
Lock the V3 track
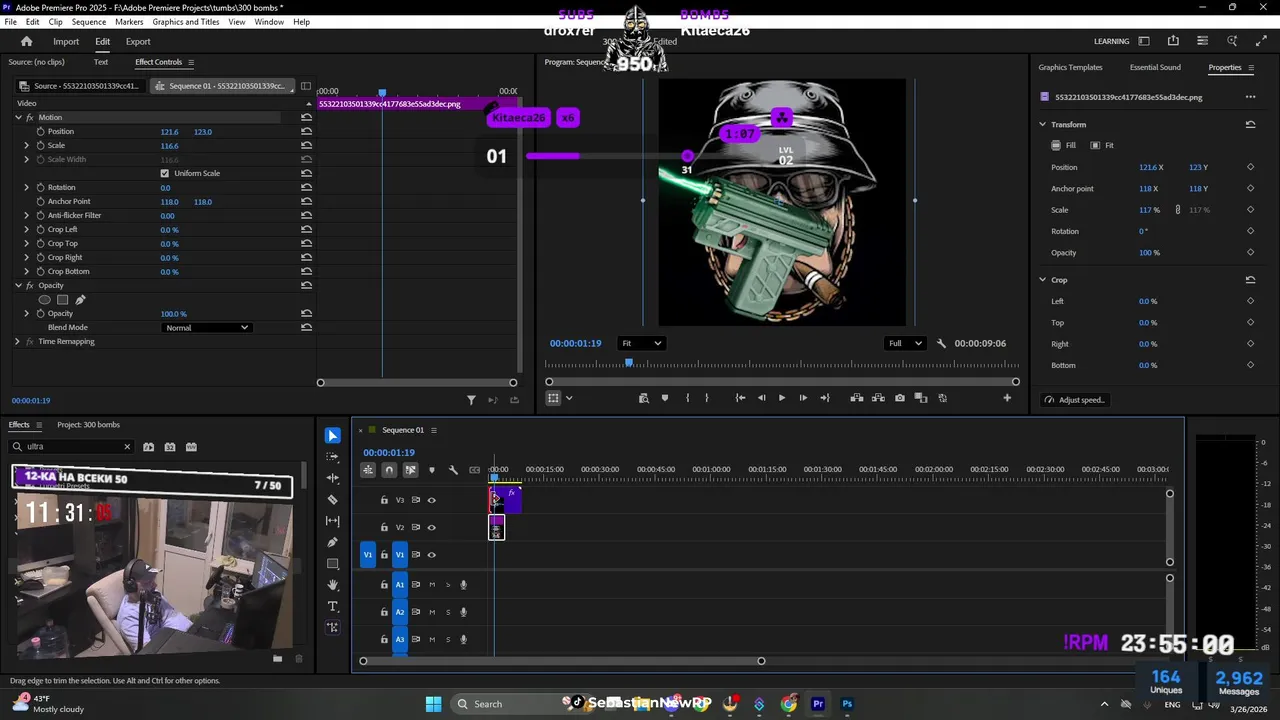point(384,500)
